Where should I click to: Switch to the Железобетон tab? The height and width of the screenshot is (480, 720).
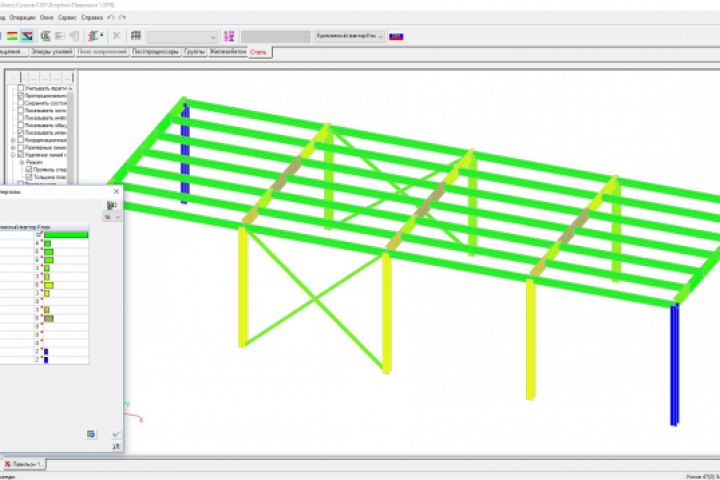click(x=227, y=52)
